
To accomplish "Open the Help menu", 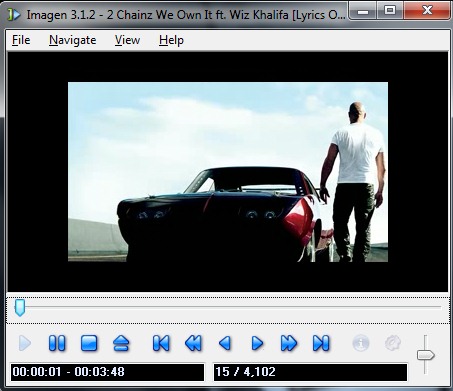I will click(171, 40).
